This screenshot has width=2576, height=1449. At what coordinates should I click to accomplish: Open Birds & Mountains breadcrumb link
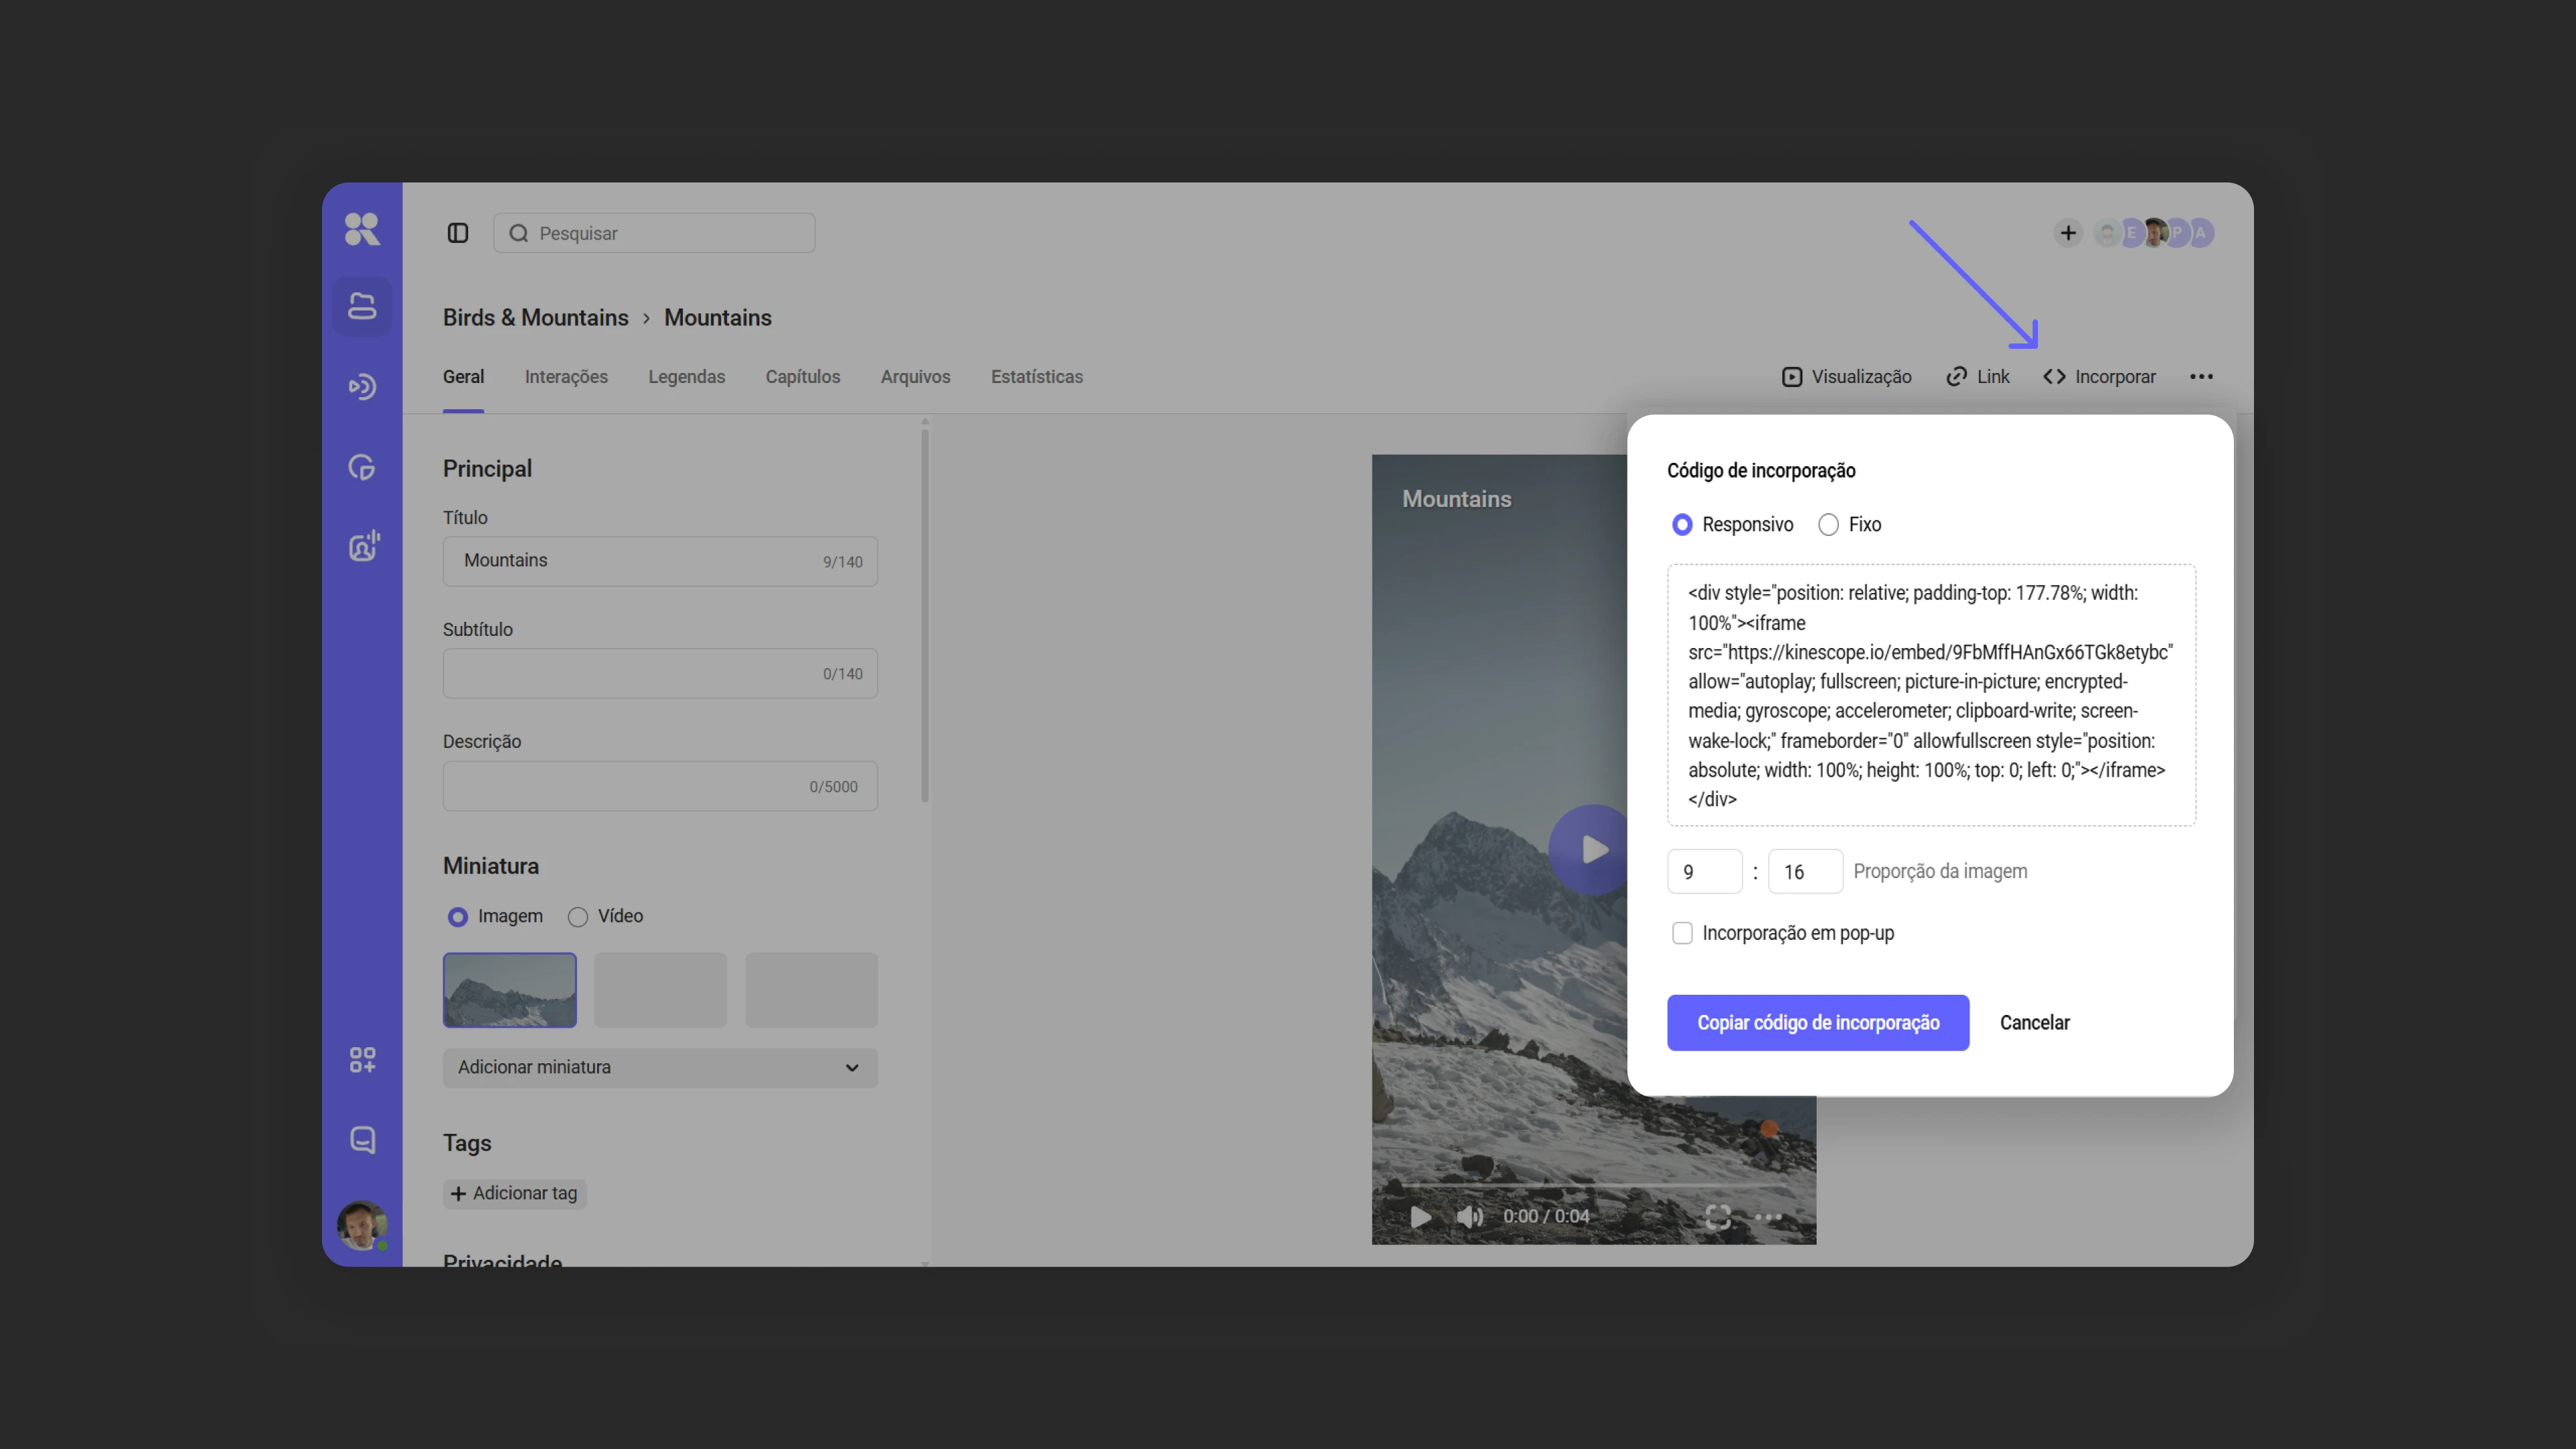point(536,318)
